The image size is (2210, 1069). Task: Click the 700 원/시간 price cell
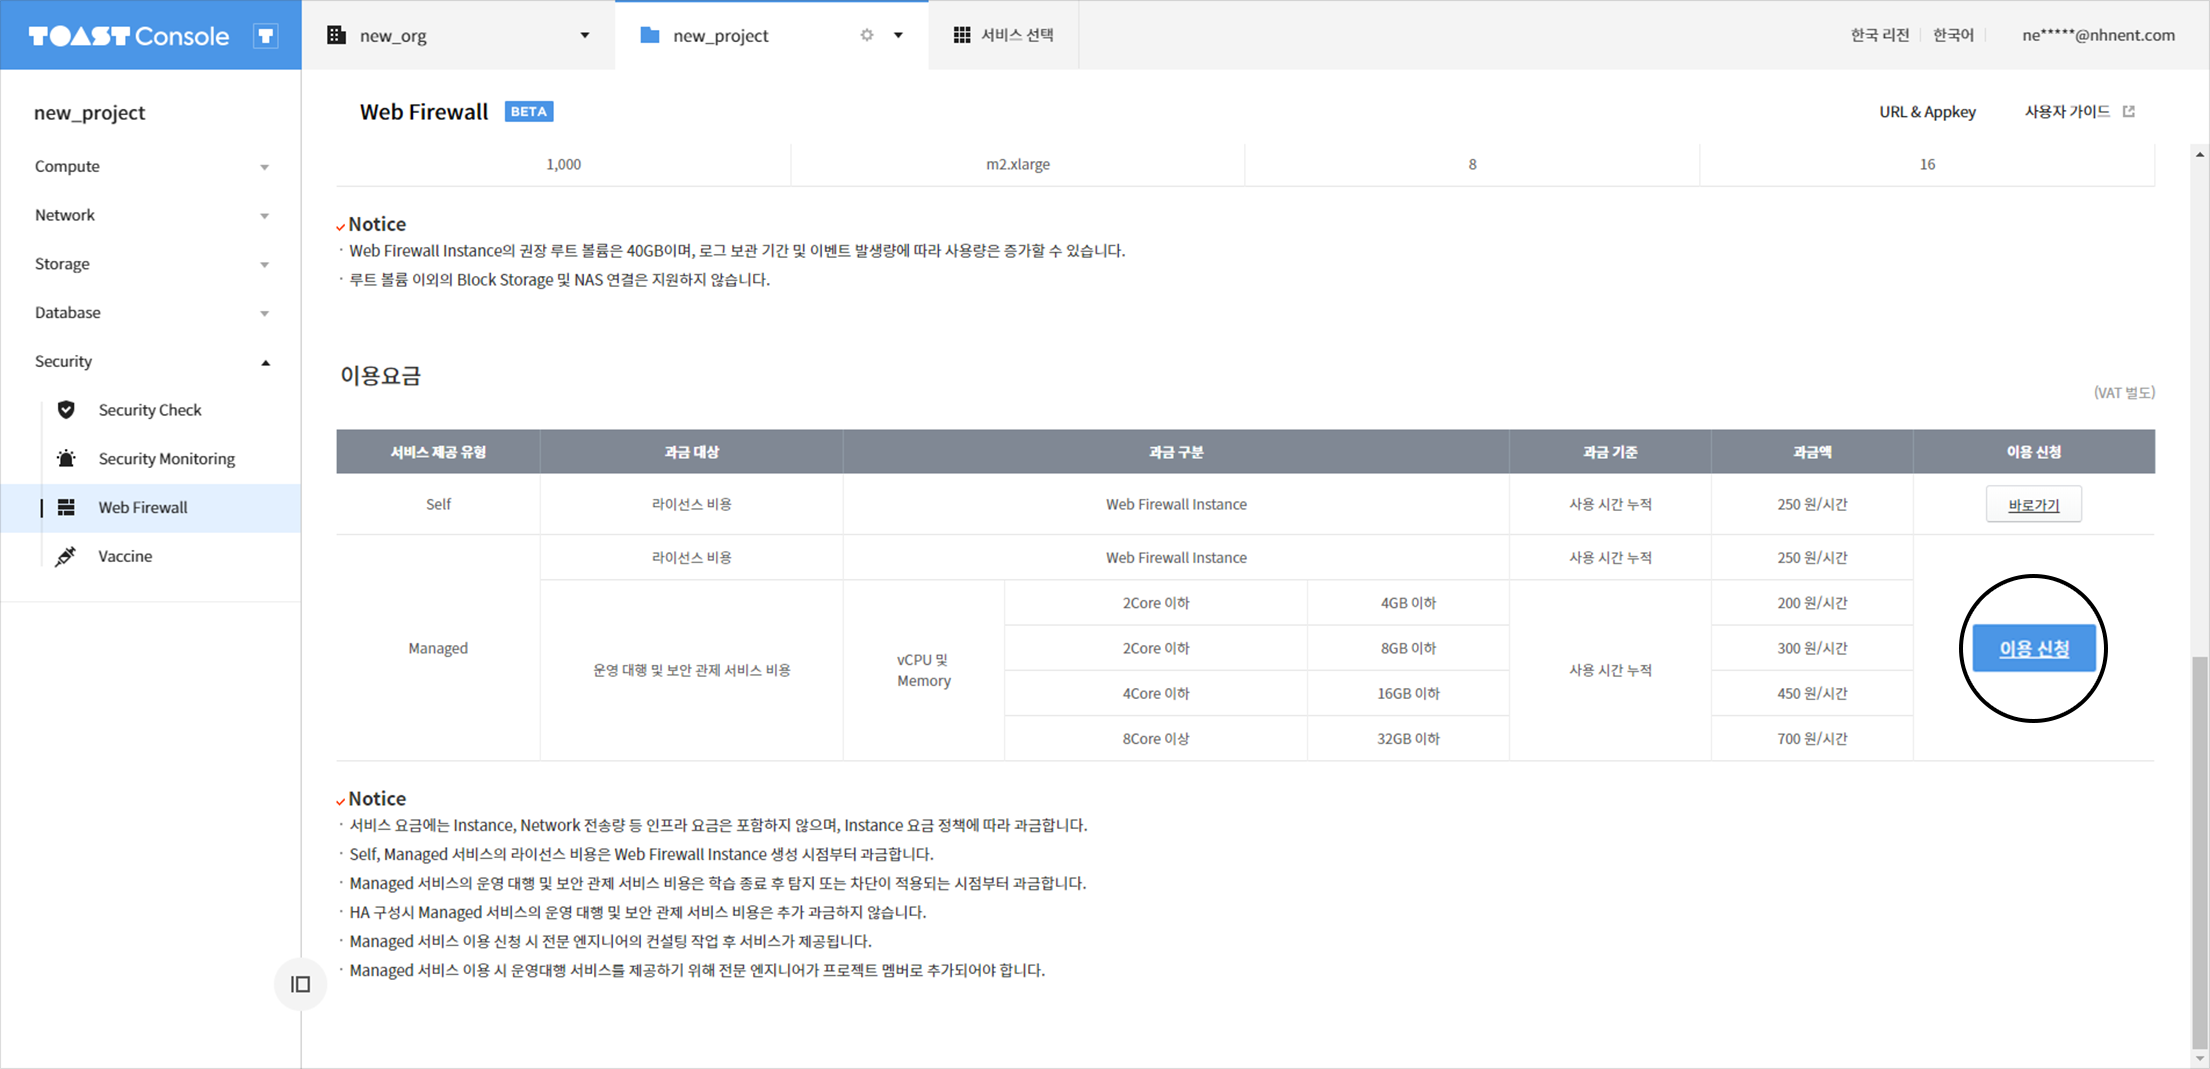click(1812, 738)
